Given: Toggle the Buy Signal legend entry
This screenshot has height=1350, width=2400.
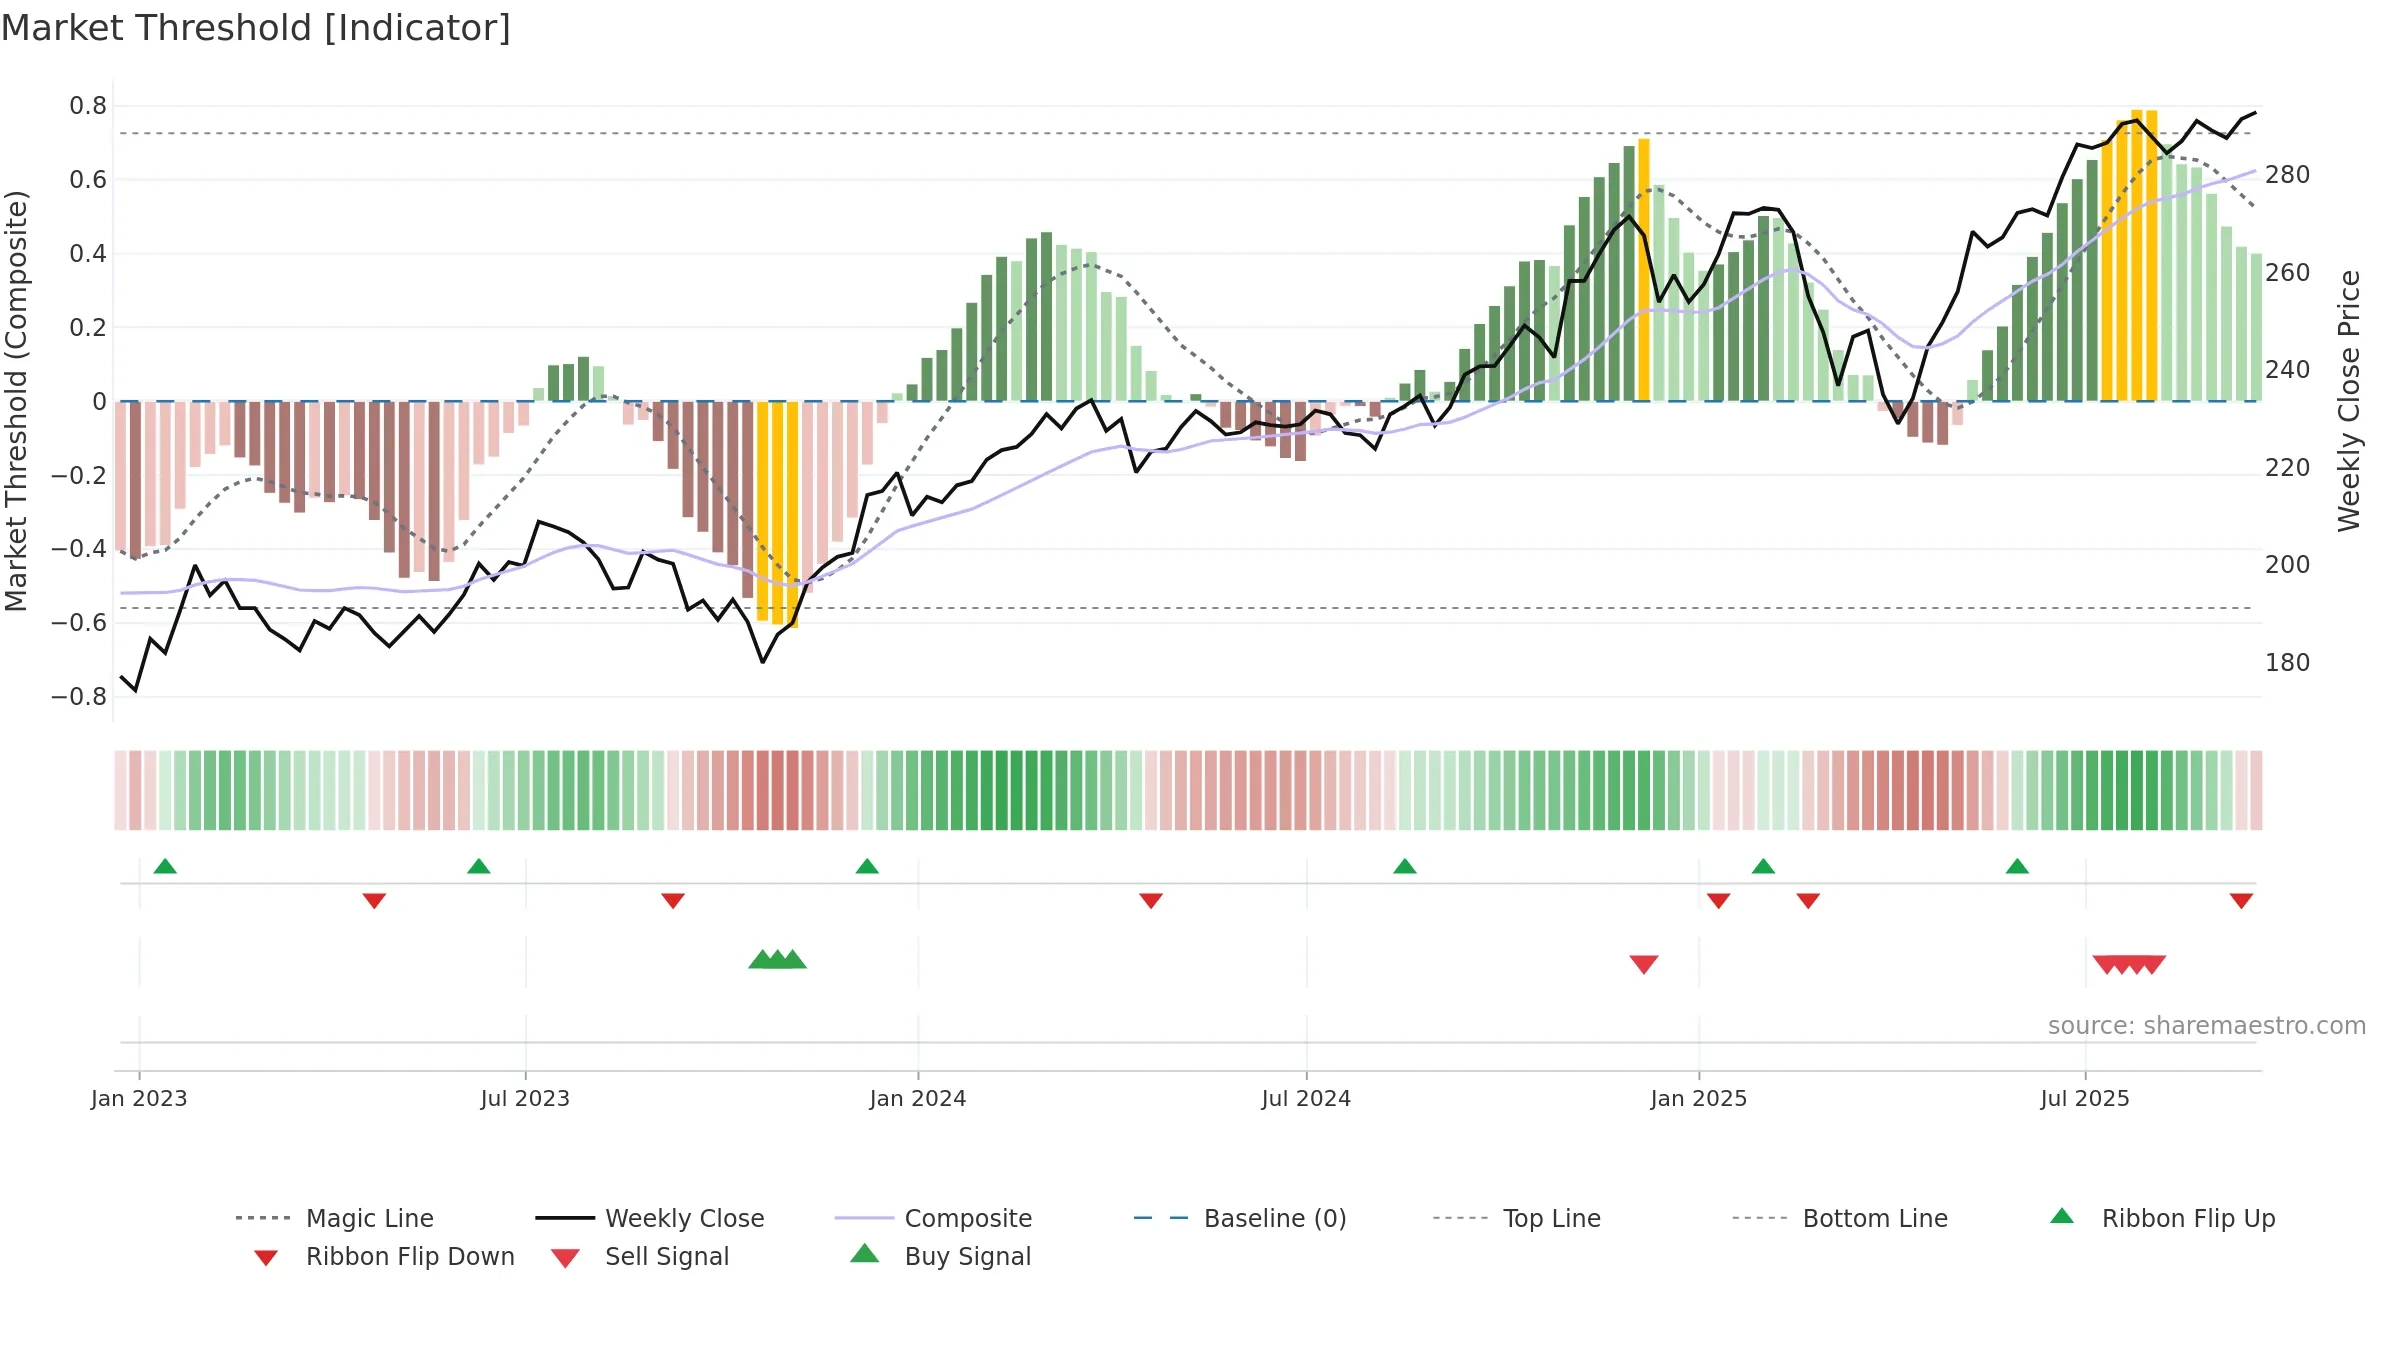Looking at the screenshot, I should [940, 1256].
